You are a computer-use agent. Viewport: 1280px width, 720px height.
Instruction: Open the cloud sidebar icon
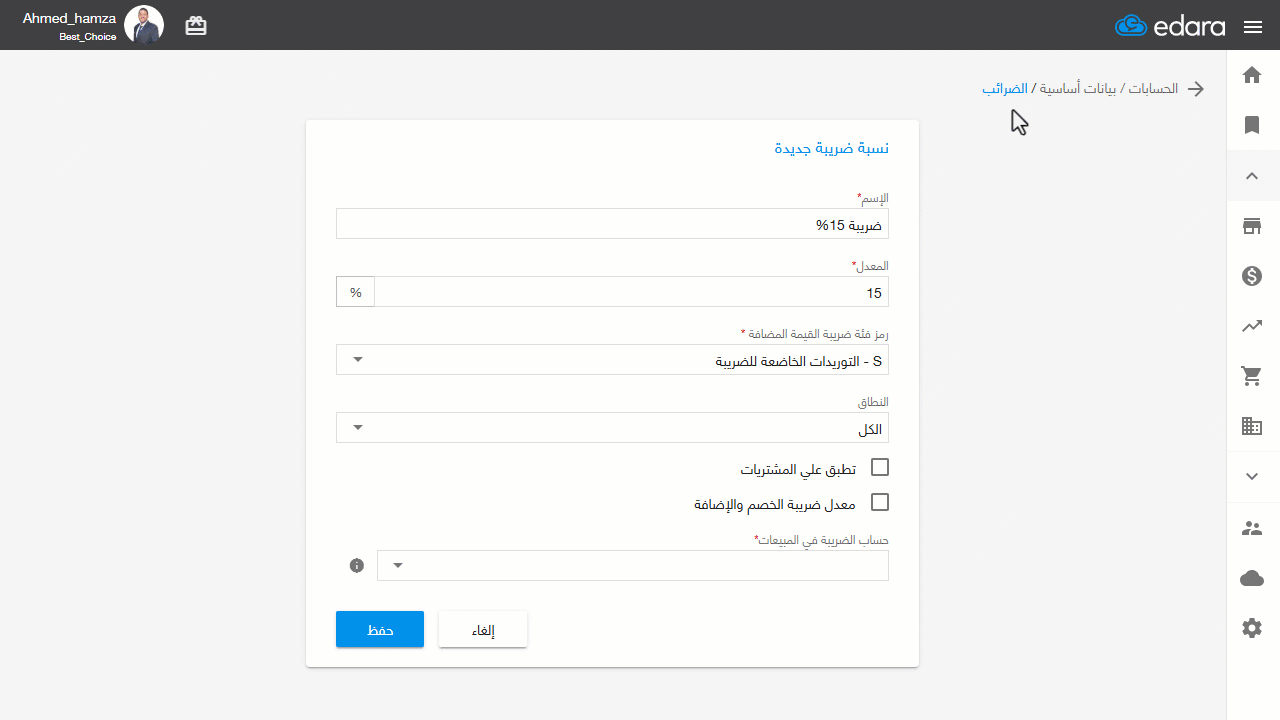[x=1252, y=578]
